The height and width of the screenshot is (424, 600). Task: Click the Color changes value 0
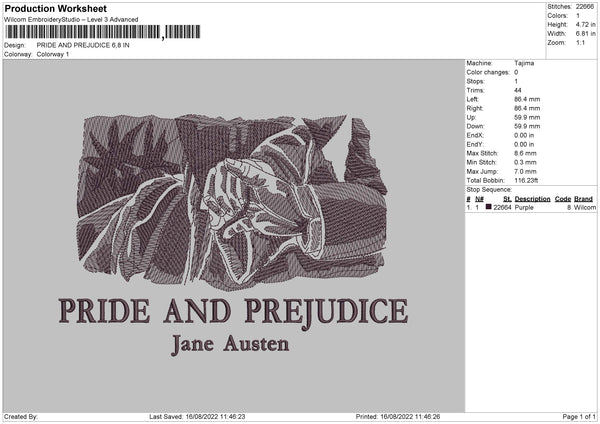point(516,72)
